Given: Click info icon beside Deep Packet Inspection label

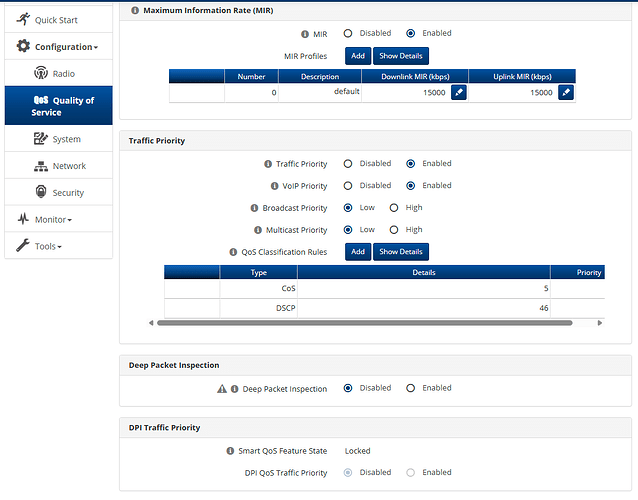Looking at the screenshot, I should (x=234, y=389).
